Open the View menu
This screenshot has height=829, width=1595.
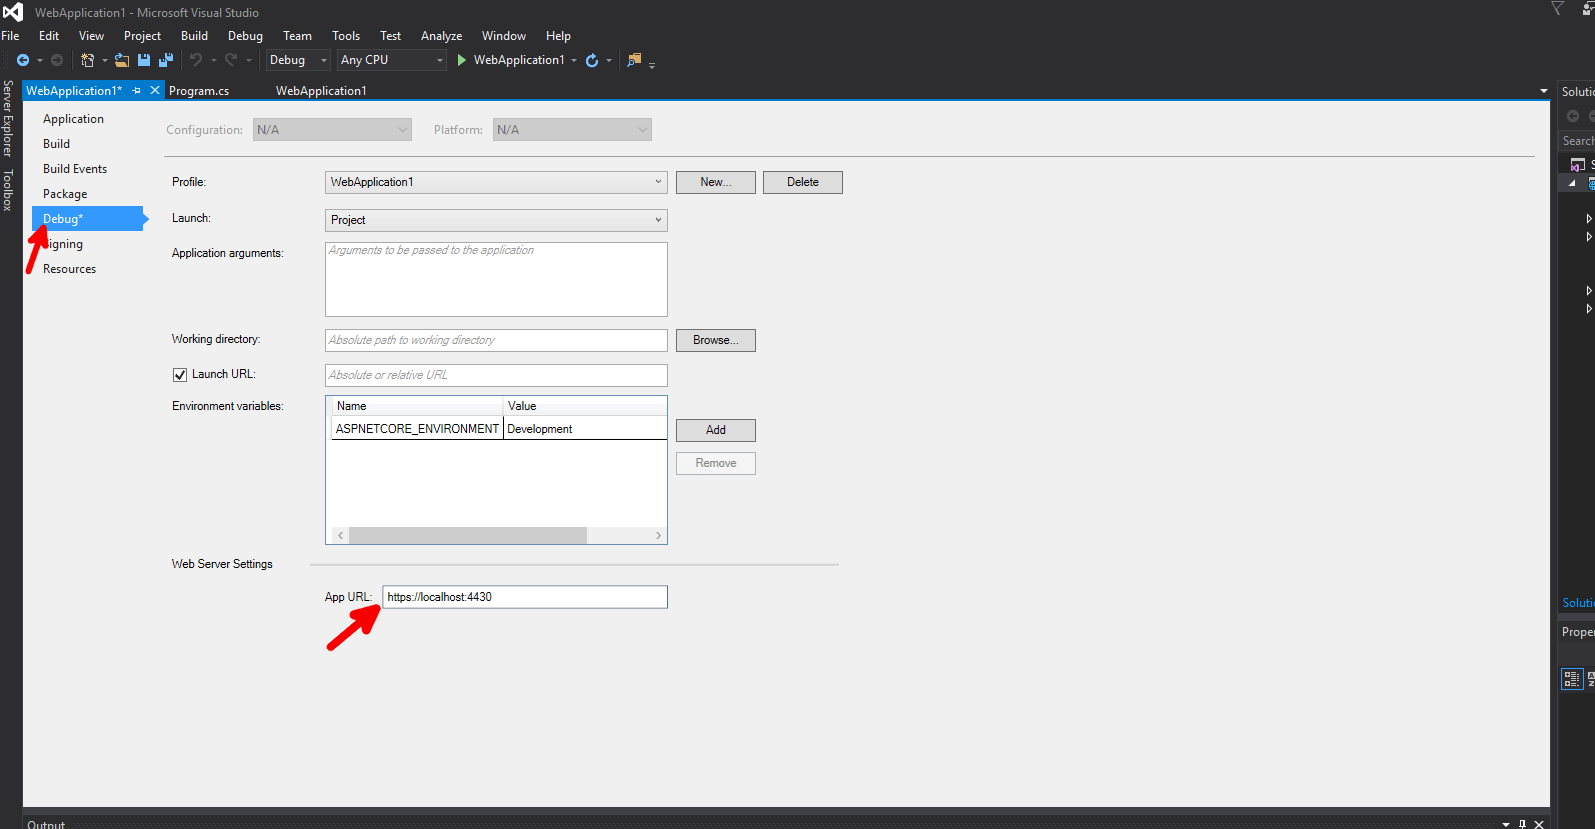[x=91, y=36]
